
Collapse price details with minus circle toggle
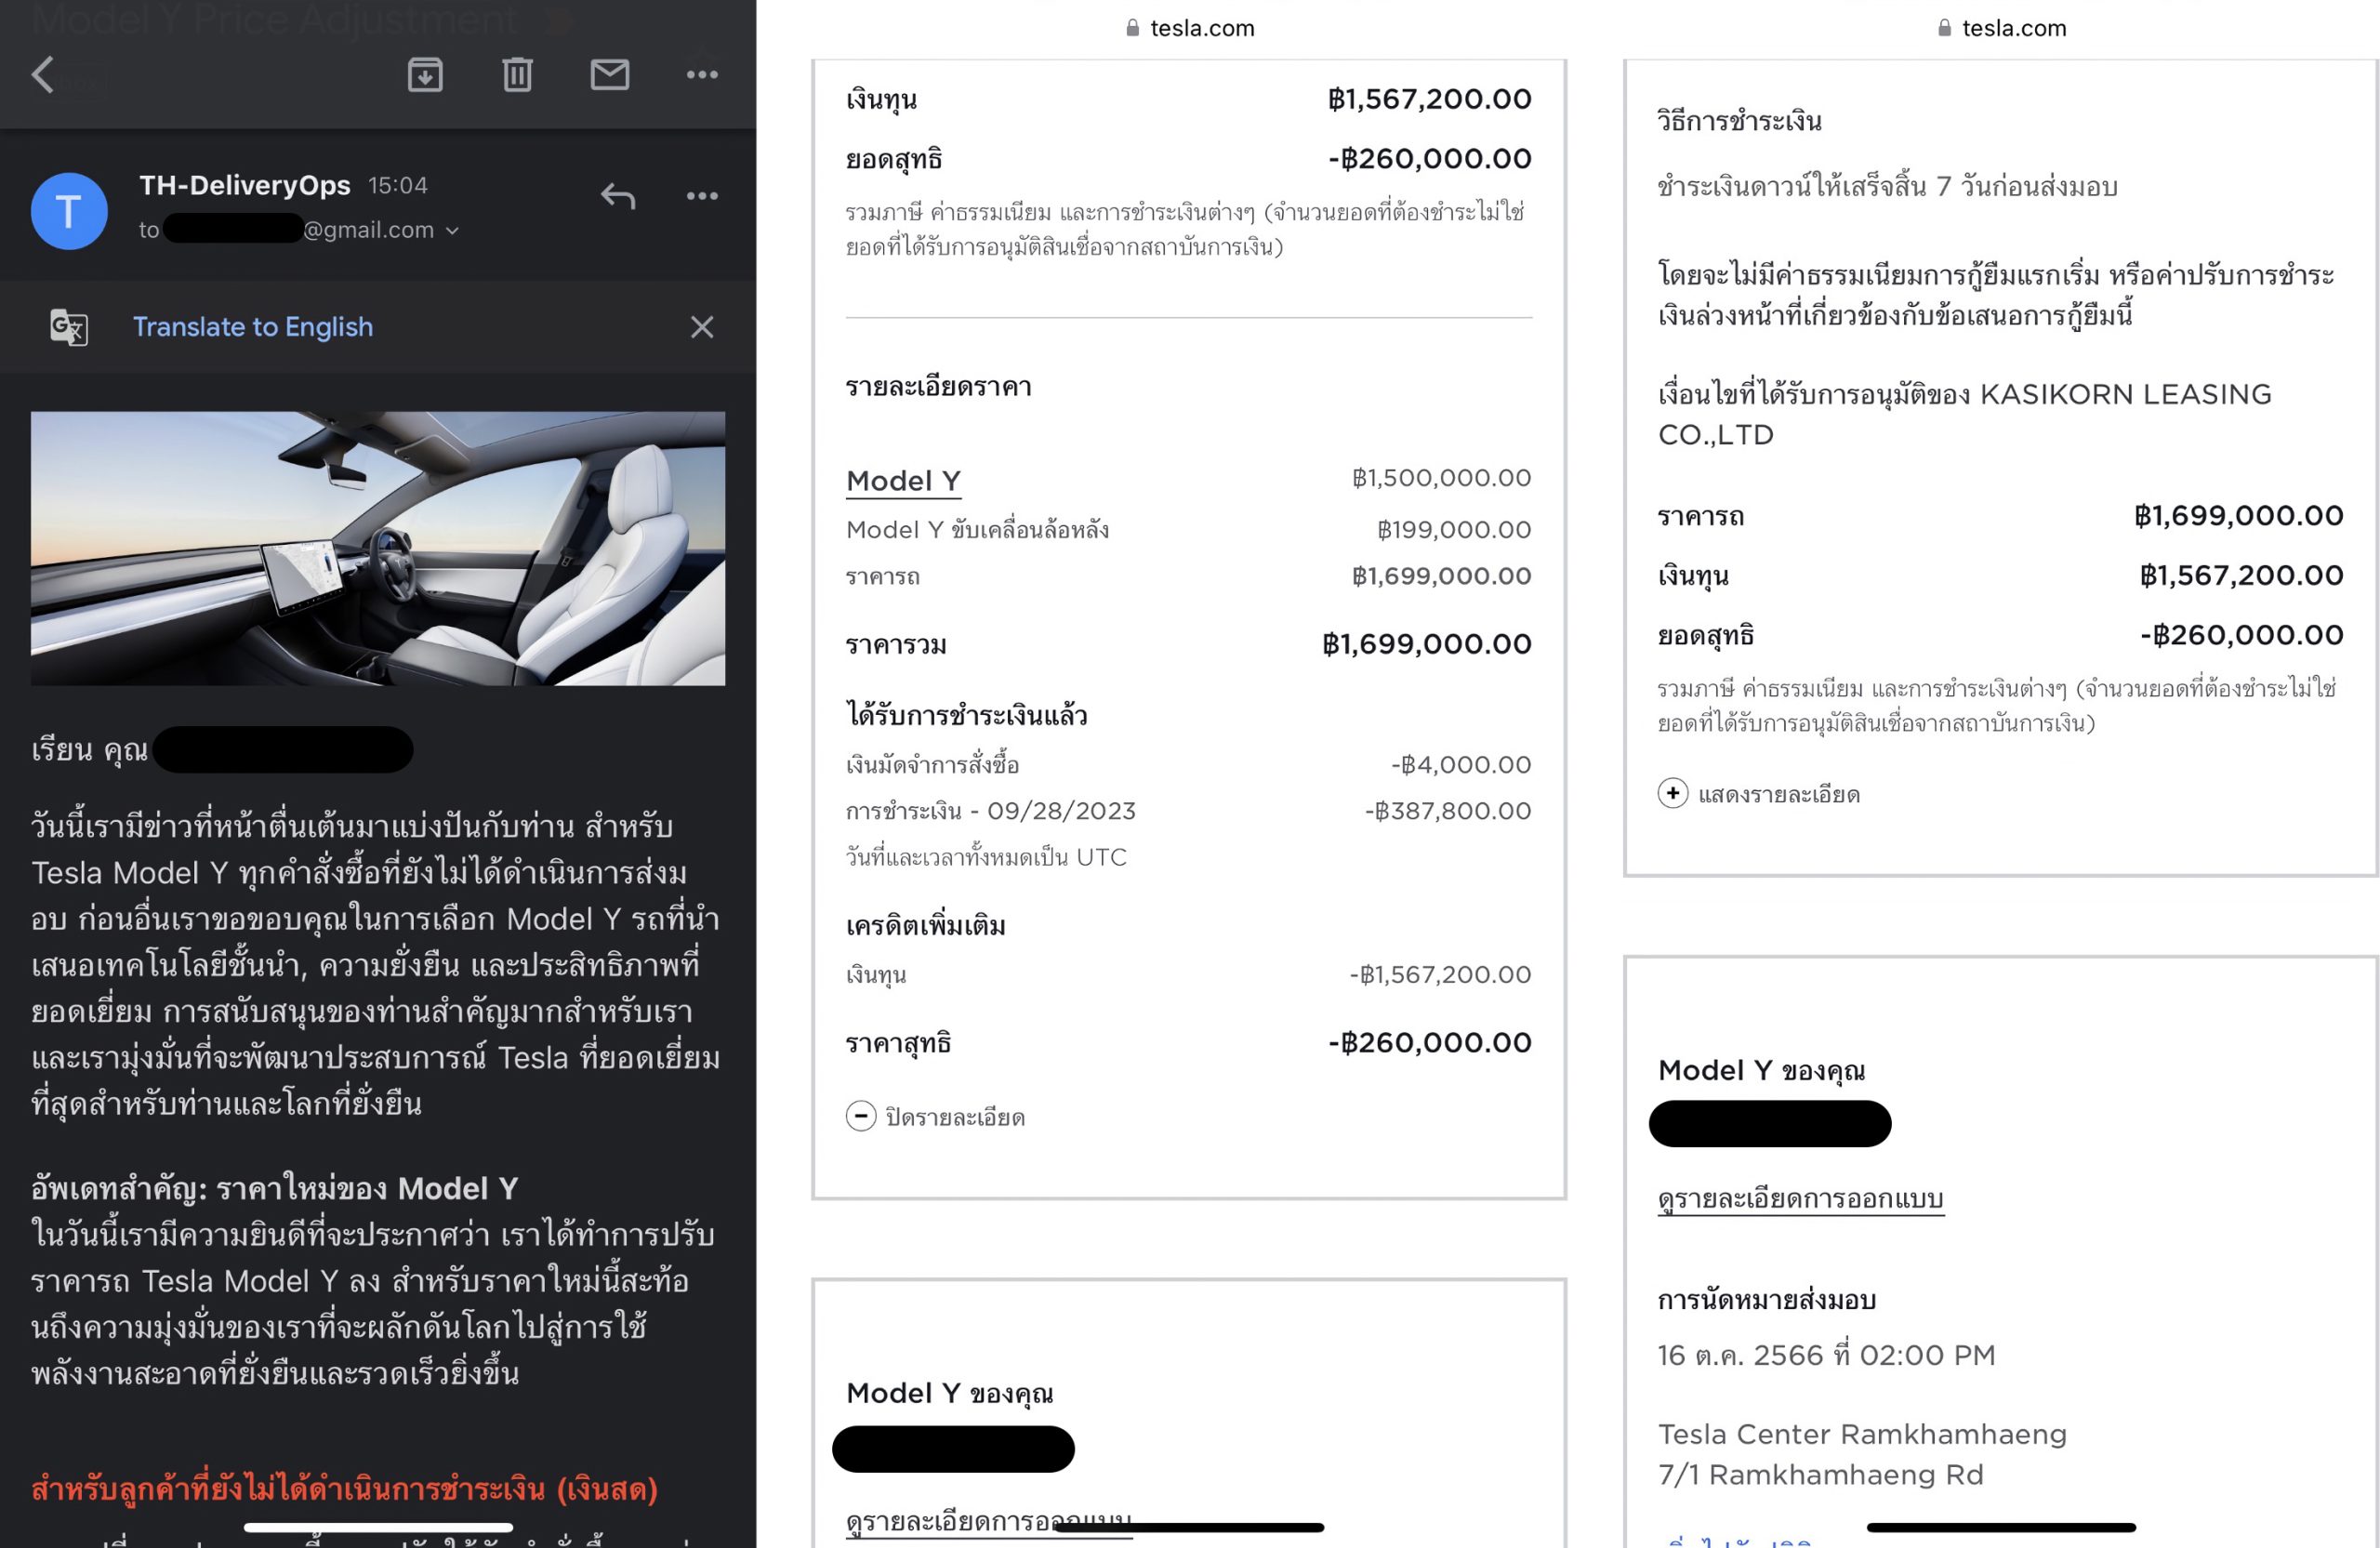[861, 1116]
